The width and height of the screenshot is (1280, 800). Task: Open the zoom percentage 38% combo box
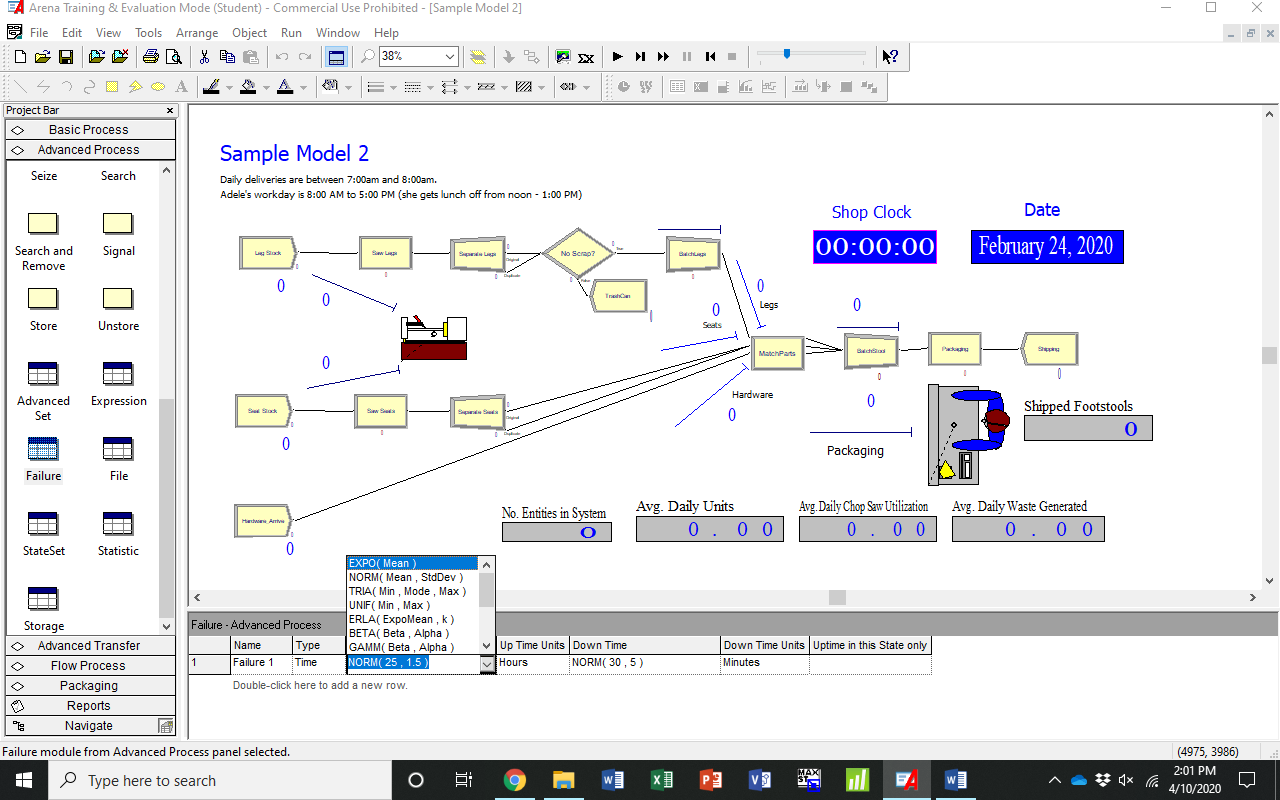click(x=418, y=57)
